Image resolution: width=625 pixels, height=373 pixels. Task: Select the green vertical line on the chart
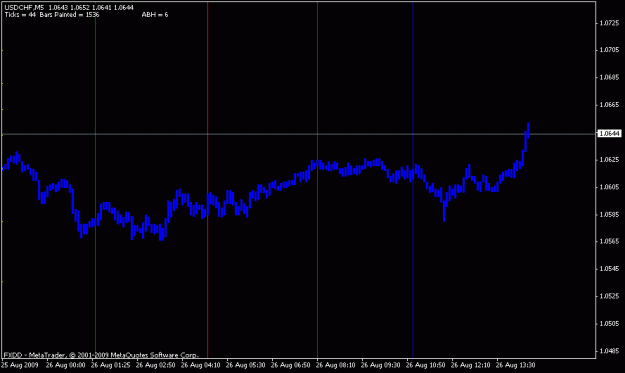(x=95, y=179)
